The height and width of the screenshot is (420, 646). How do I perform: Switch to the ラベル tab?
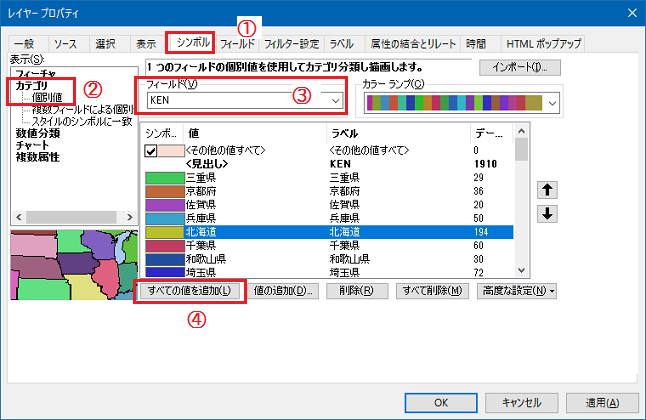click(342, 44)
